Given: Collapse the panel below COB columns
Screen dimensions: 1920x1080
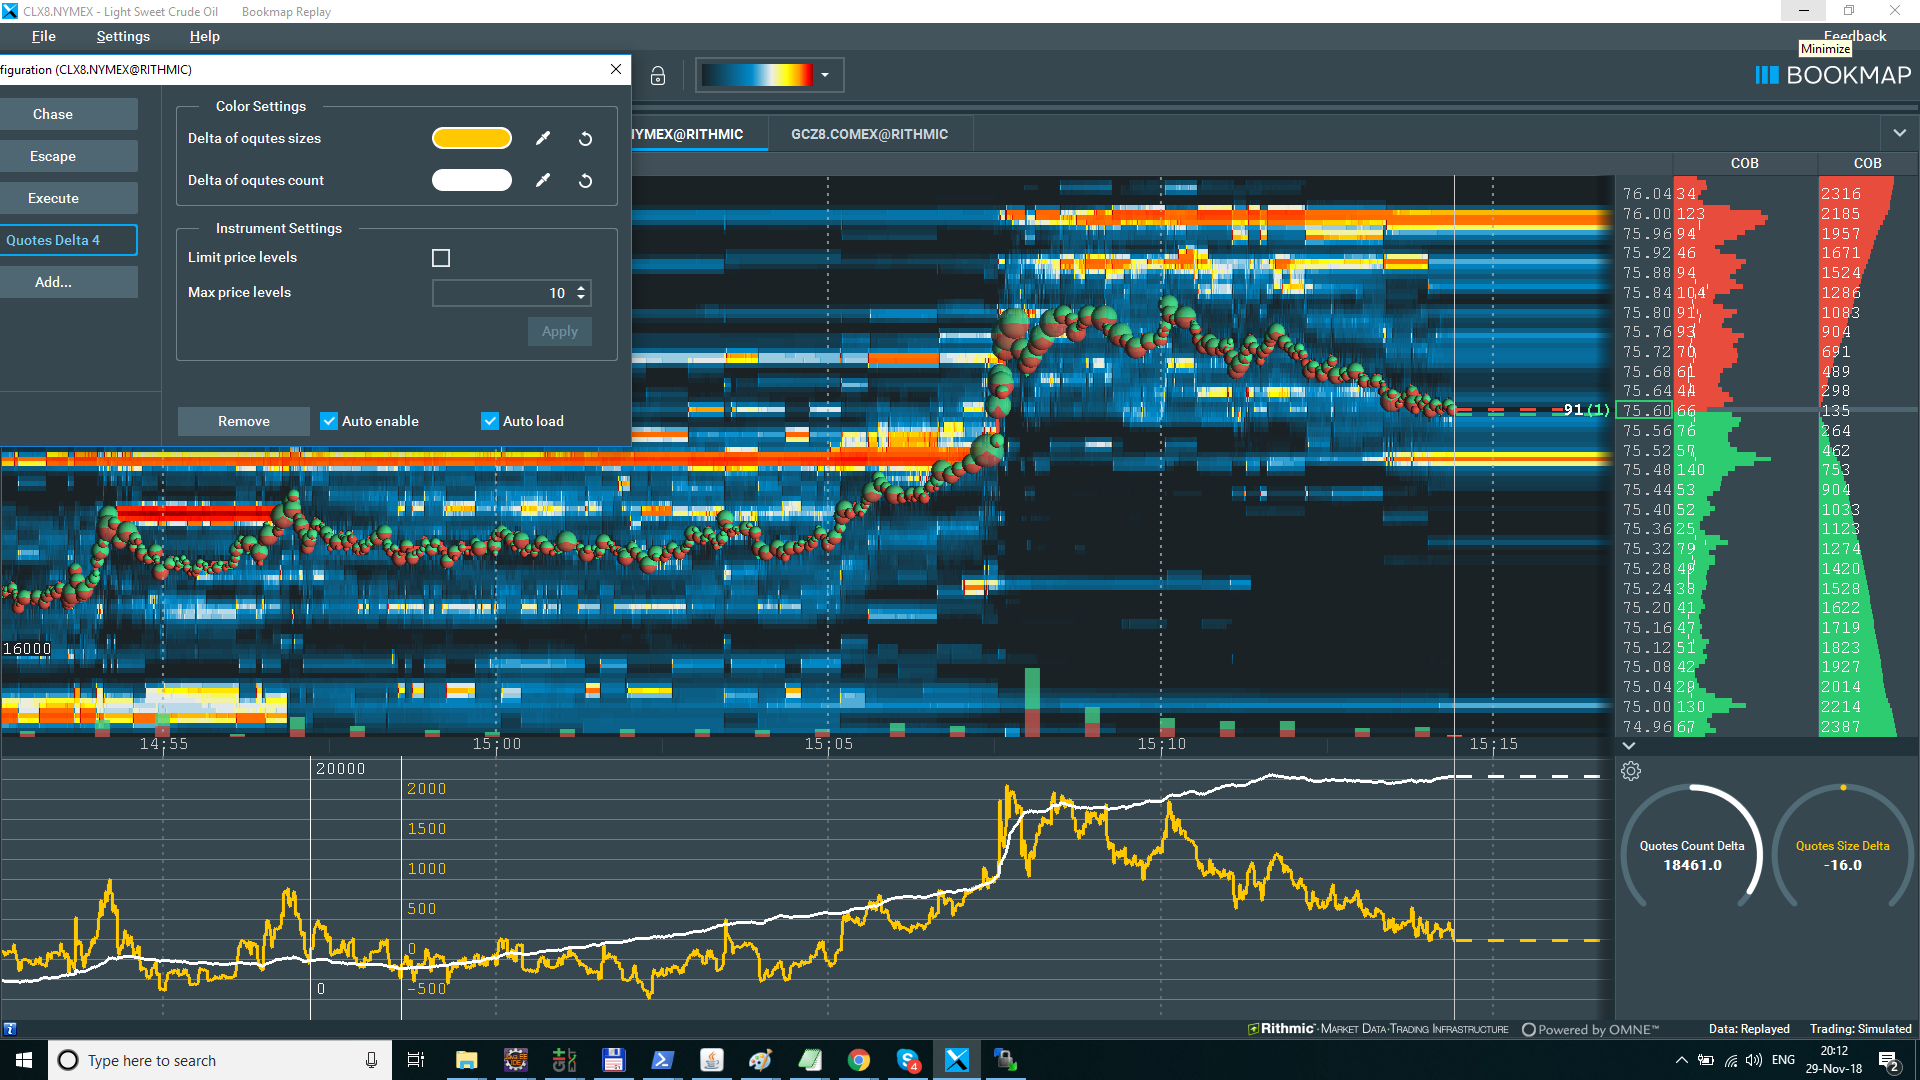Looking at the screenshot, I should point(1629,746).
